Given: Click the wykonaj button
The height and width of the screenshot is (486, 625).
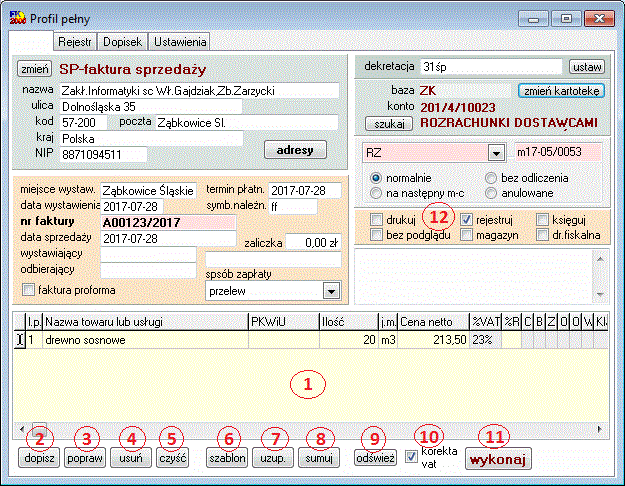Looking at the screenshot, I should [498, 459].
